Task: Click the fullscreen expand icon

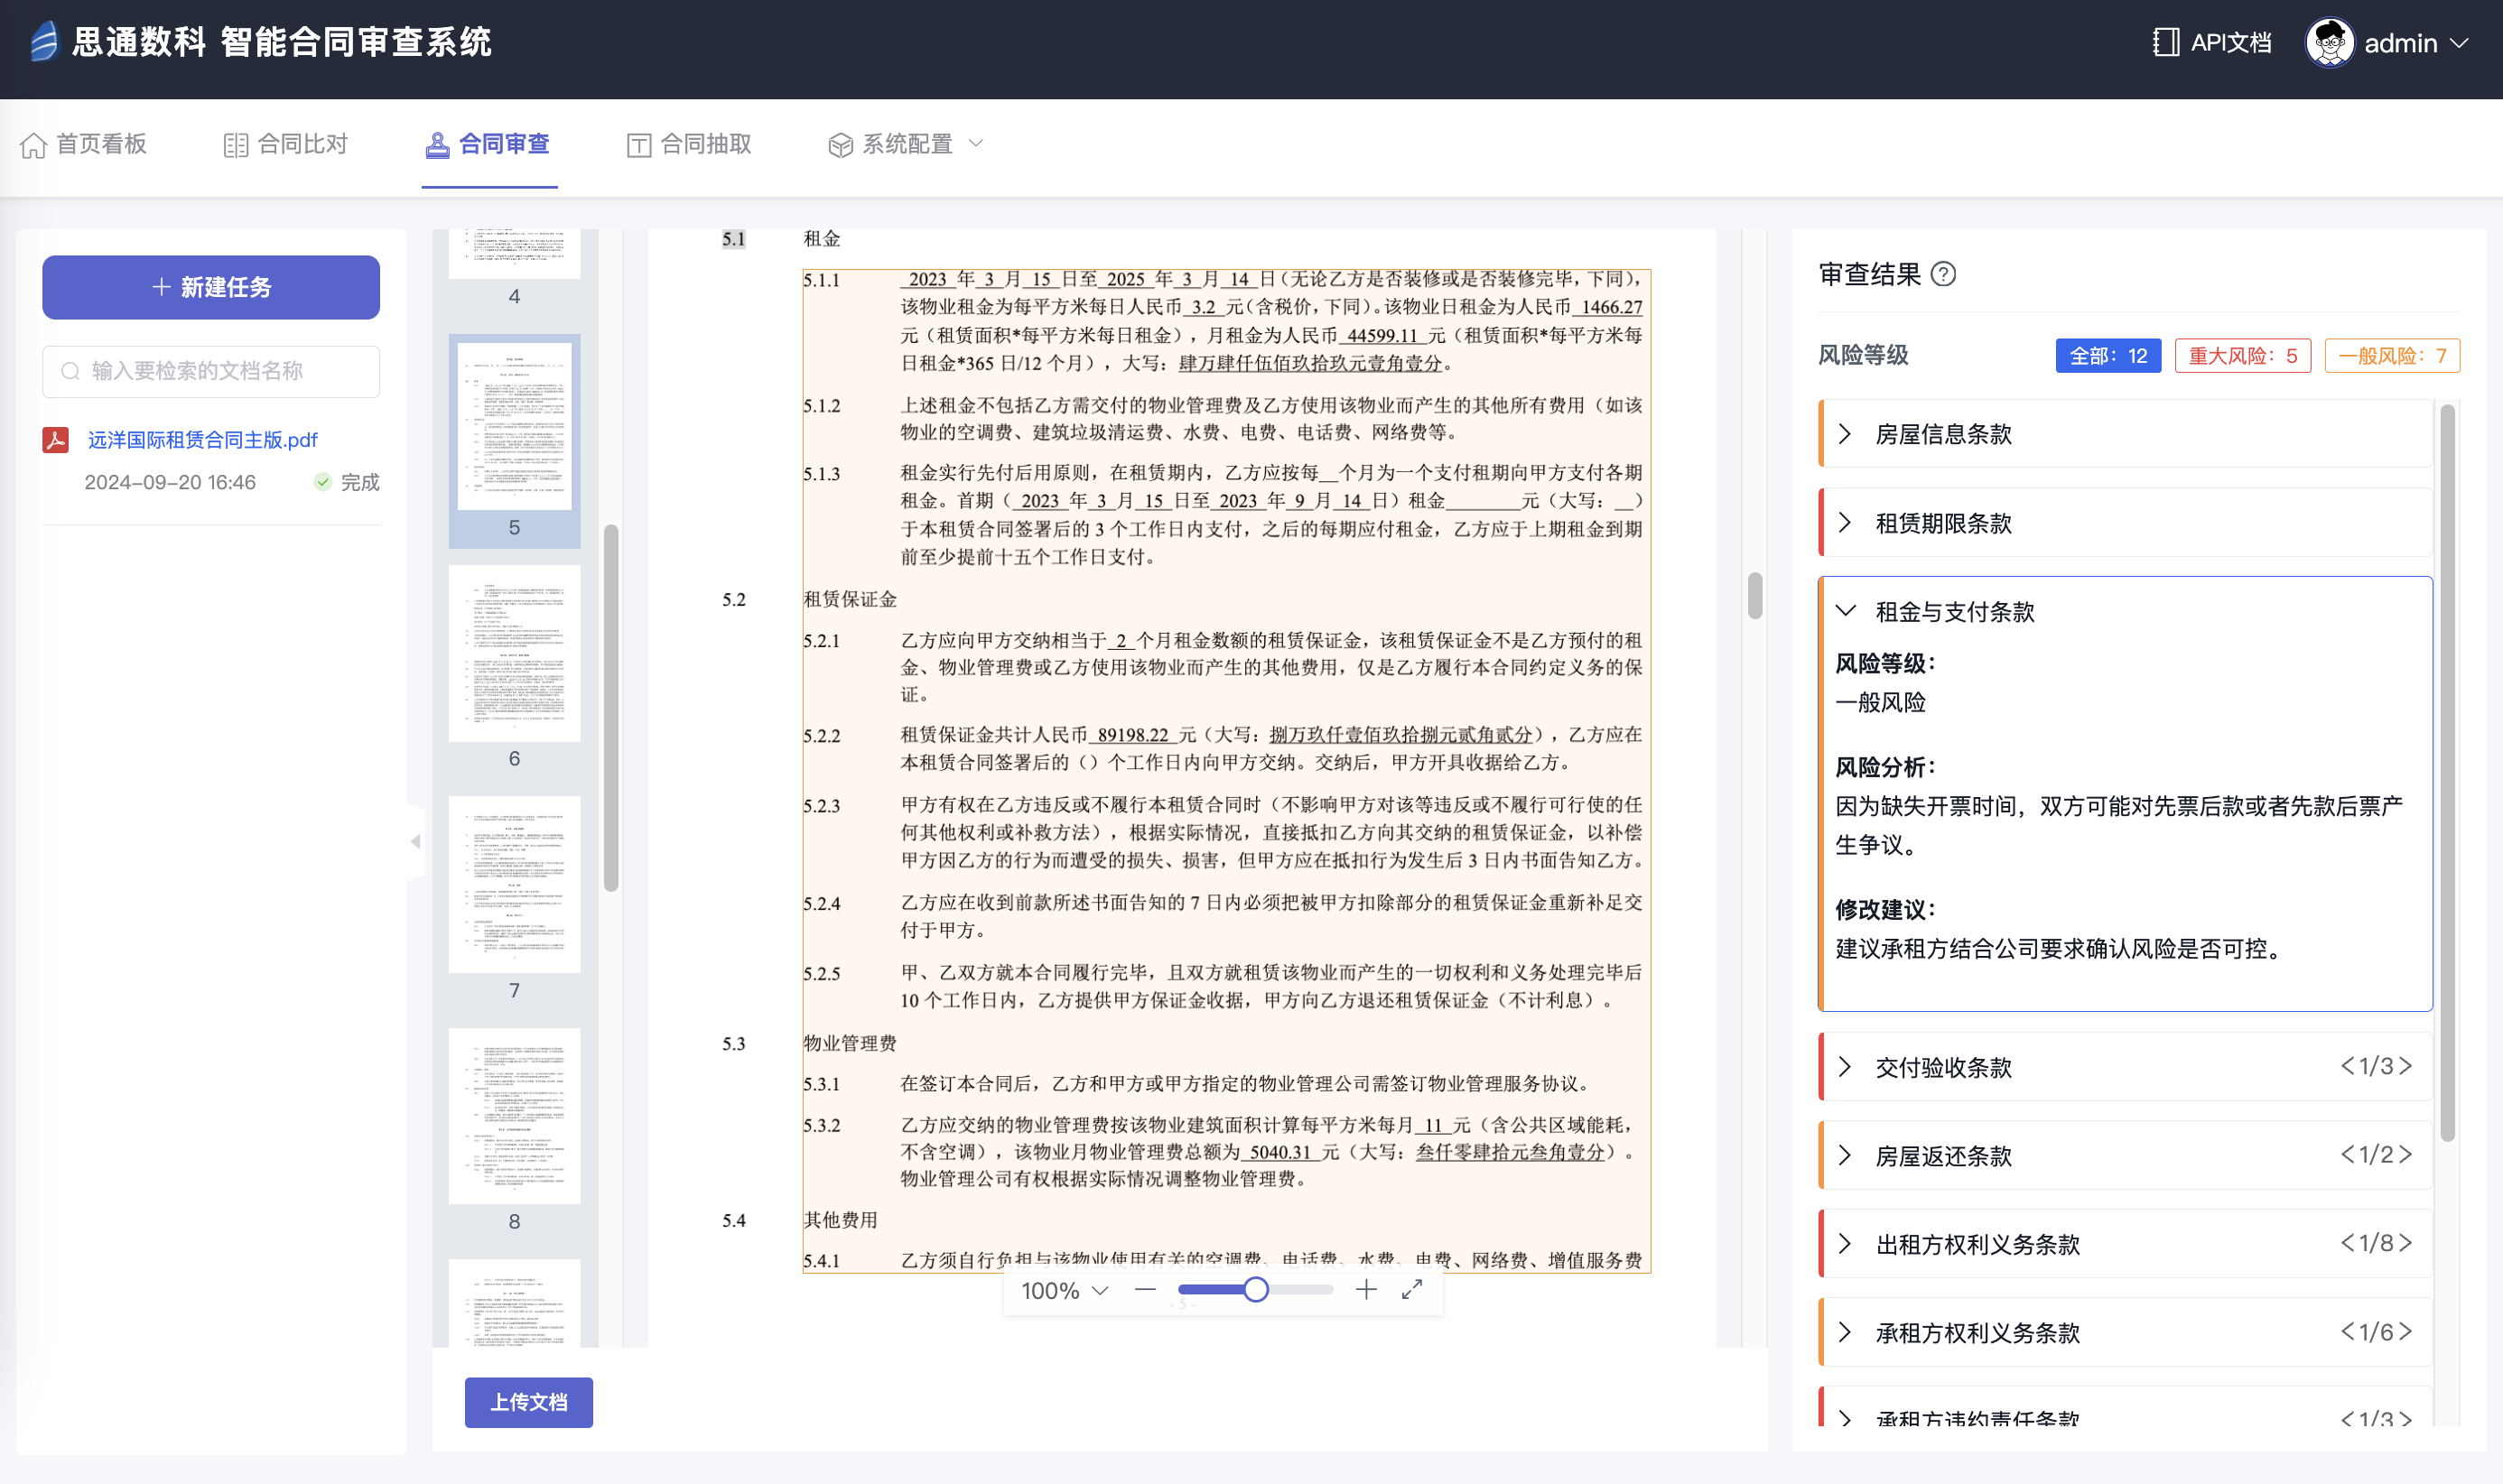Action: (x=1412, y=1290)
